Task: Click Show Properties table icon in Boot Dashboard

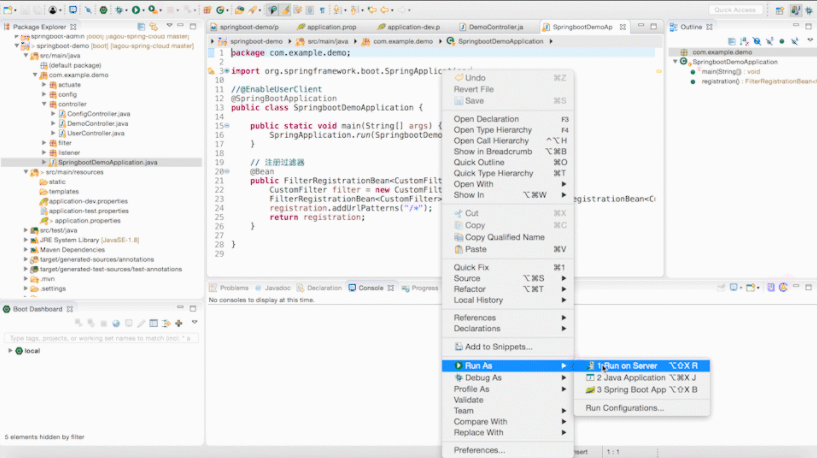Action: tap(154, 324)
